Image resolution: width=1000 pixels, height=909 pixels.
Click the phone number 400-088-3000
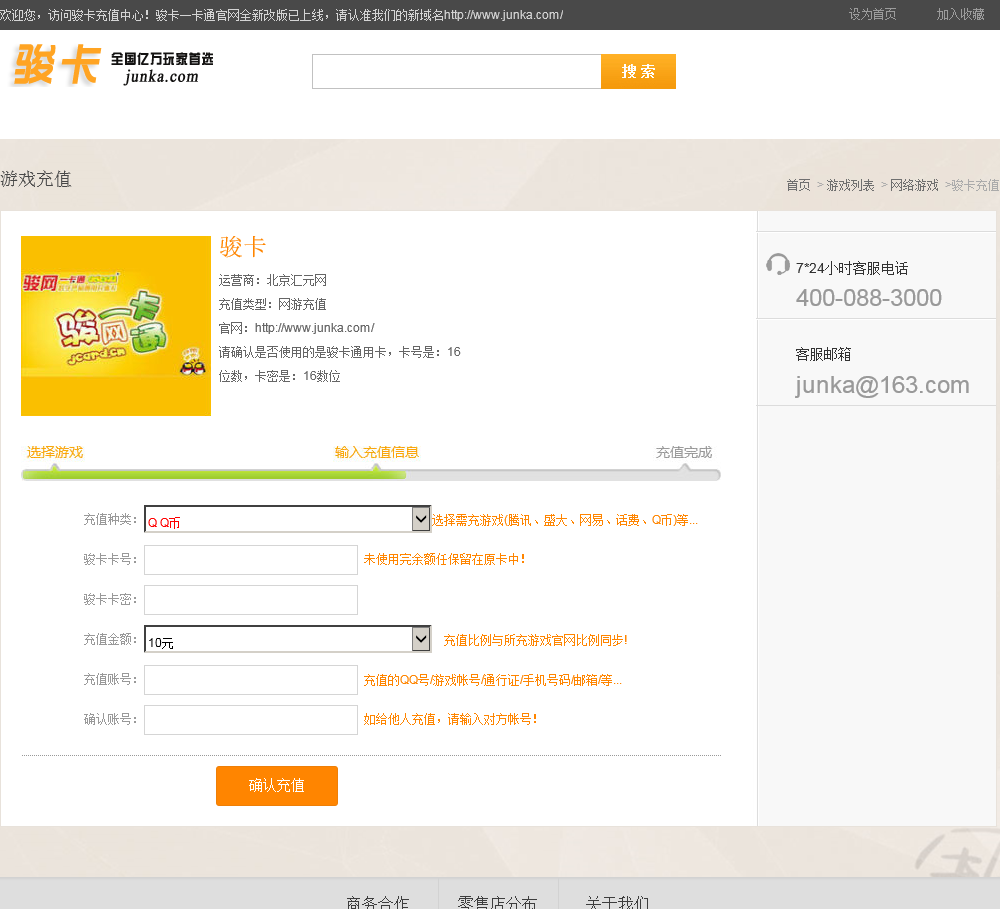click(x=869, y=298)
